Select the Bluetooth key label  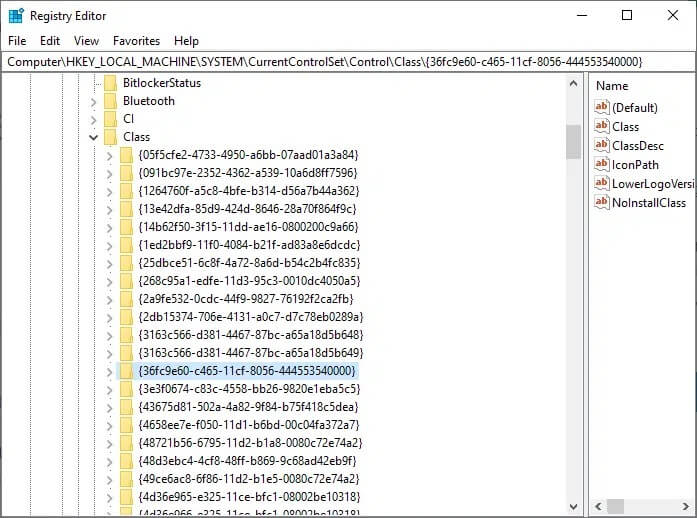coord(149,101)
